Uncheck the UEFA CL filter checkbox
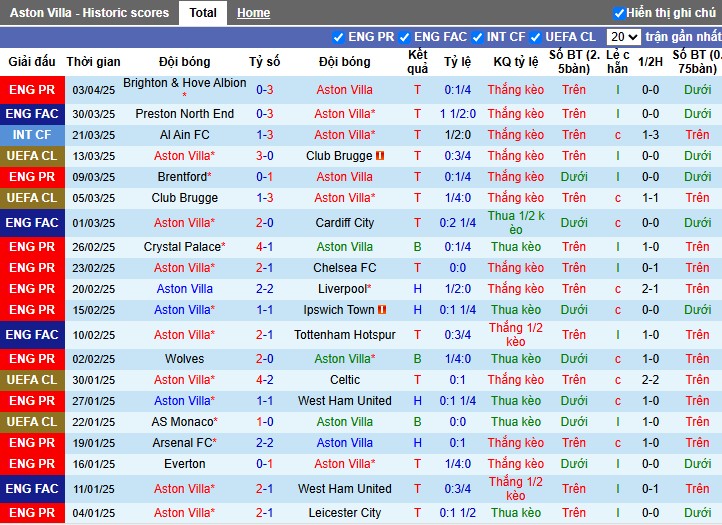The image size is (722, 525). (536, 37)
